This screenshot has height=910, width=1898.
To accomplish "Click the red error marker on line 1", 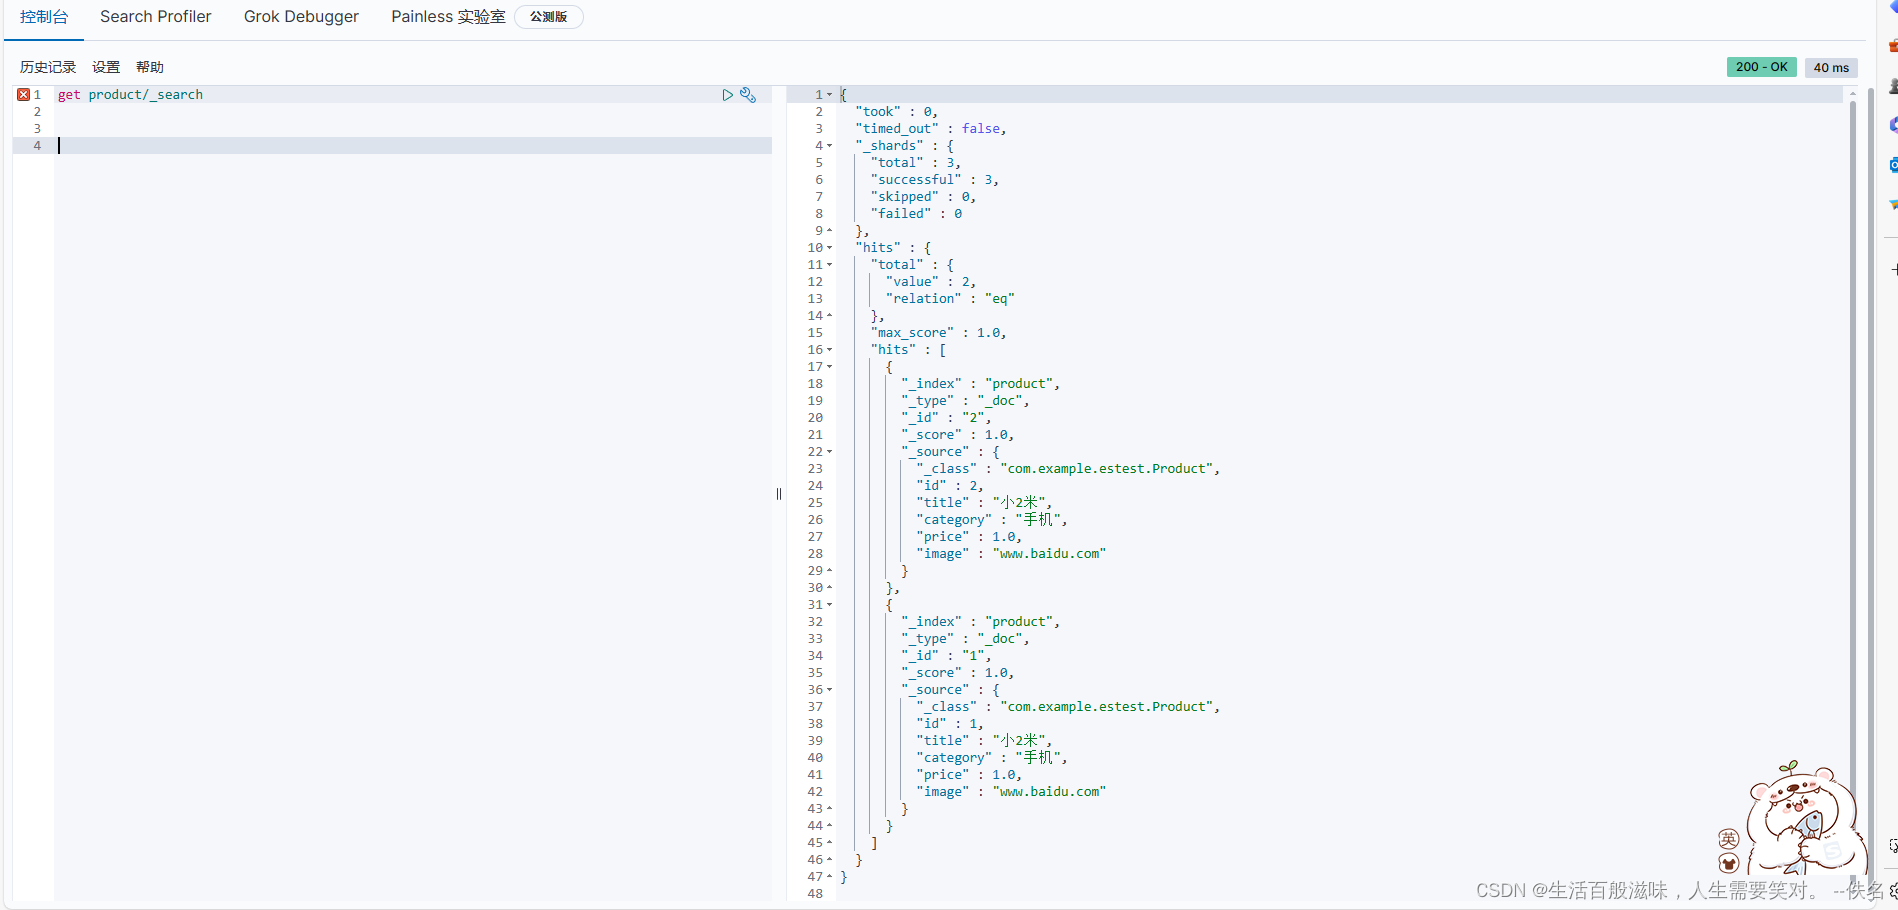I will coord(23,93).
